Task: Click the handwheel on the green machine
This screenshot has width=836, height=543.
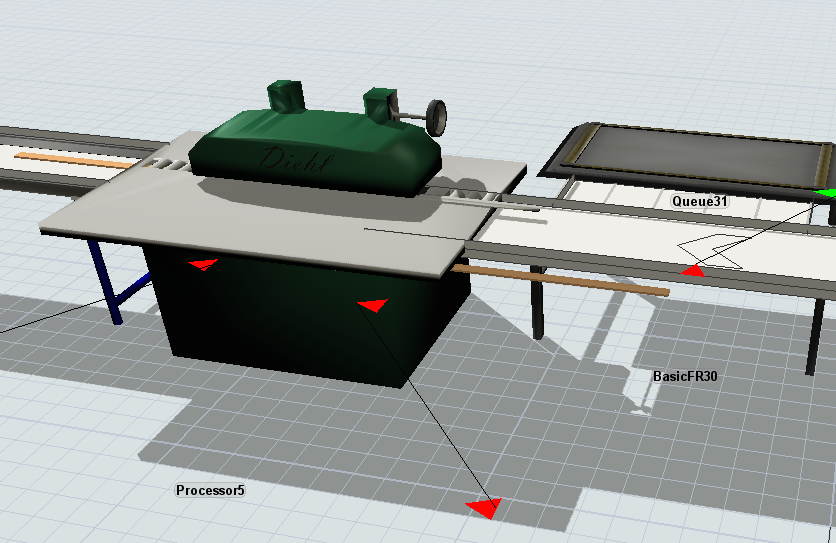Action: coord(436,116)
